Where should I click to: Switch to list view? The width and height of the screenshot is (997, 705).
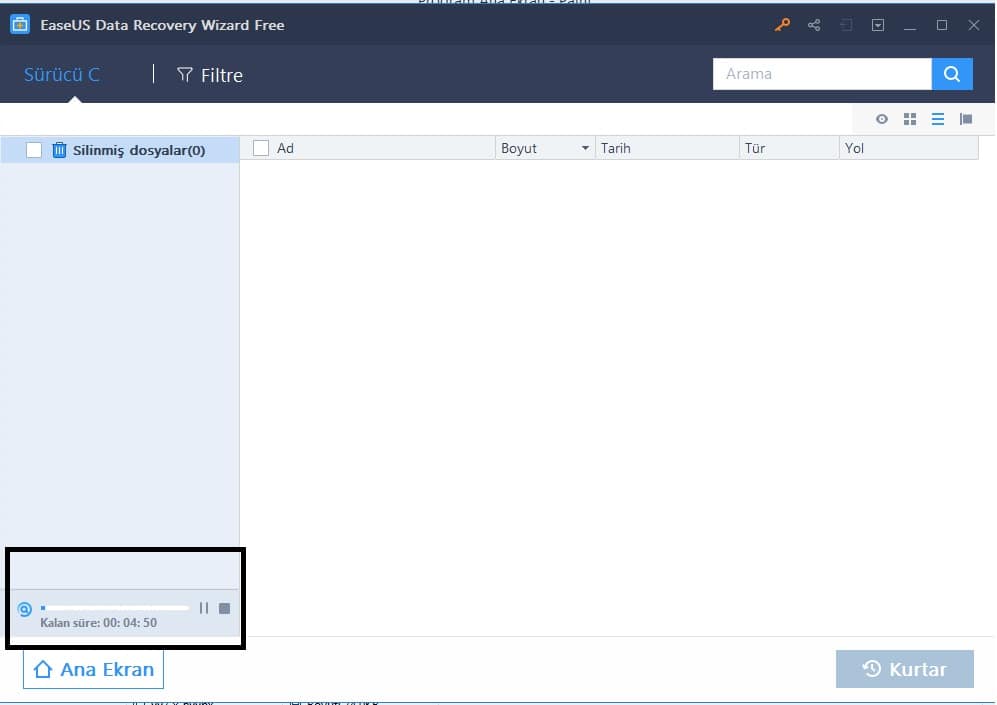point(938,119)
